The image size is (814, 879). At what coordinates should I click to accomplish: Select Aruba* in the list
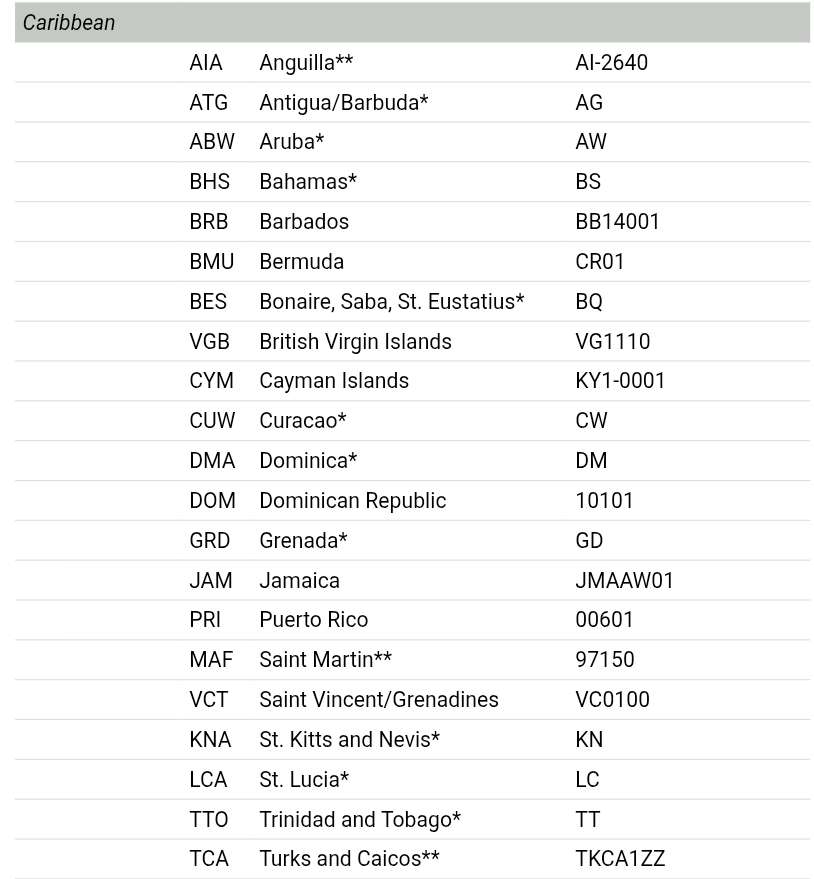pos(291,142)
